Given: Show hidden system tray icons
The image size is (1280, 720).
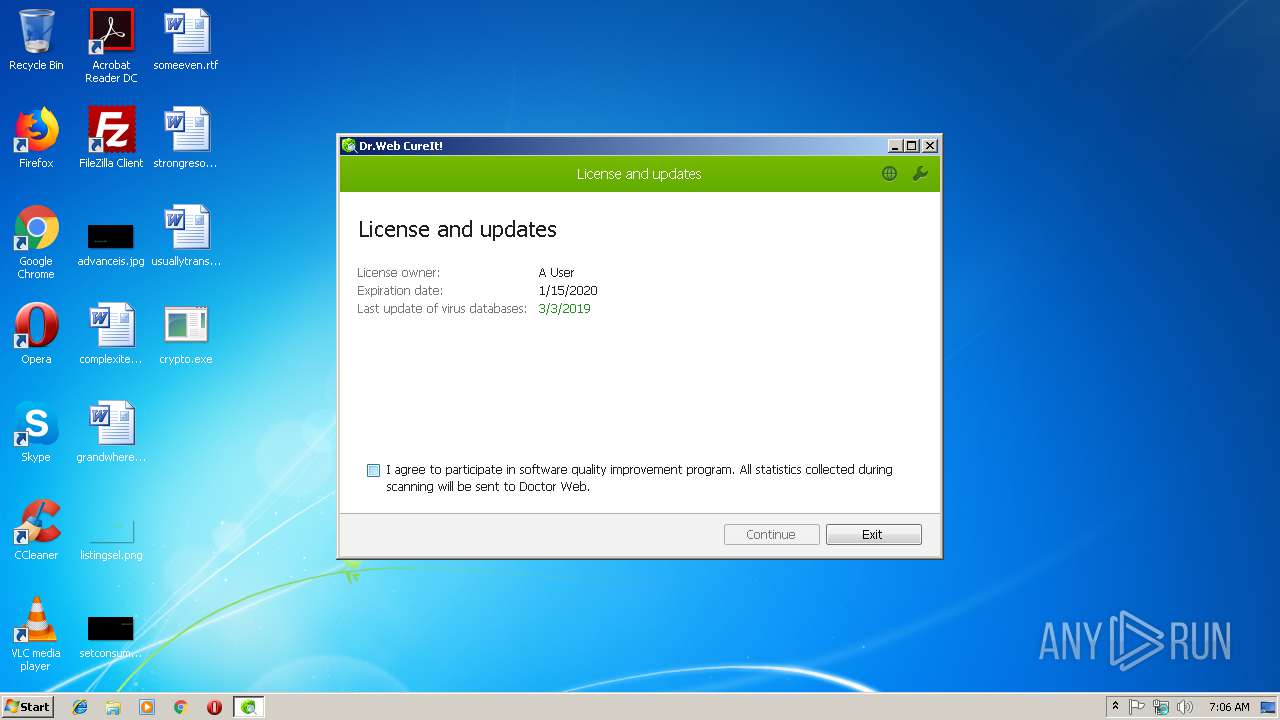Looking at the screenshot, I should click(x=1115, y=707).
